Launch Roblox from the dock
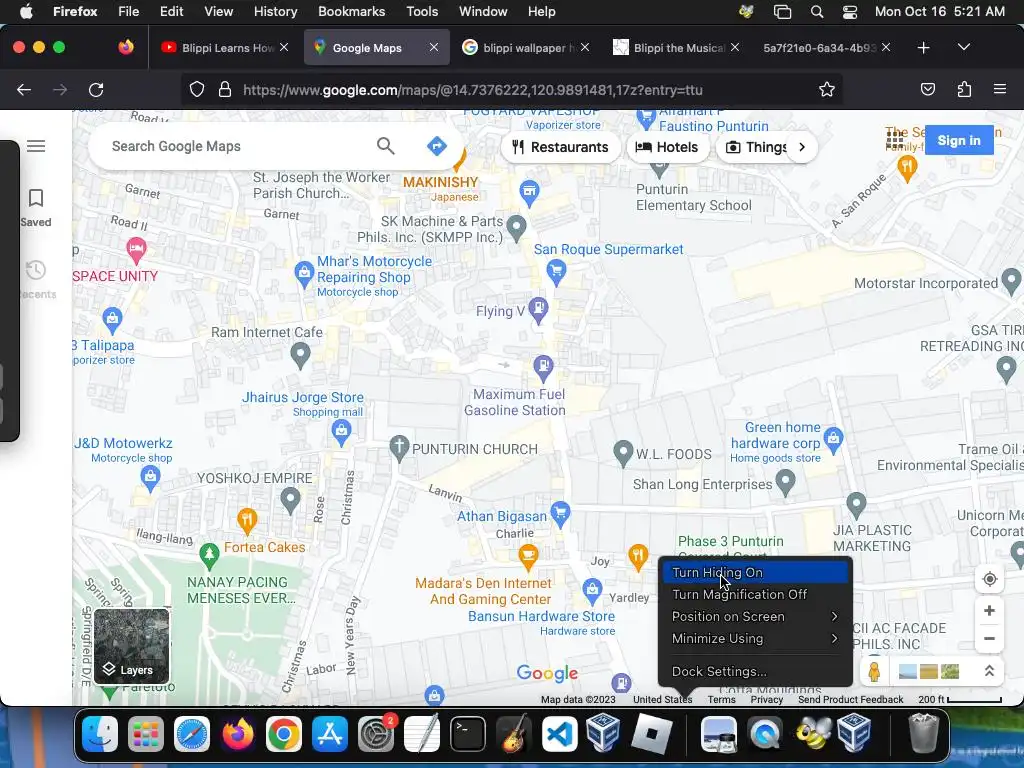This screenshot has width=1024, height=768. [651, 733]
